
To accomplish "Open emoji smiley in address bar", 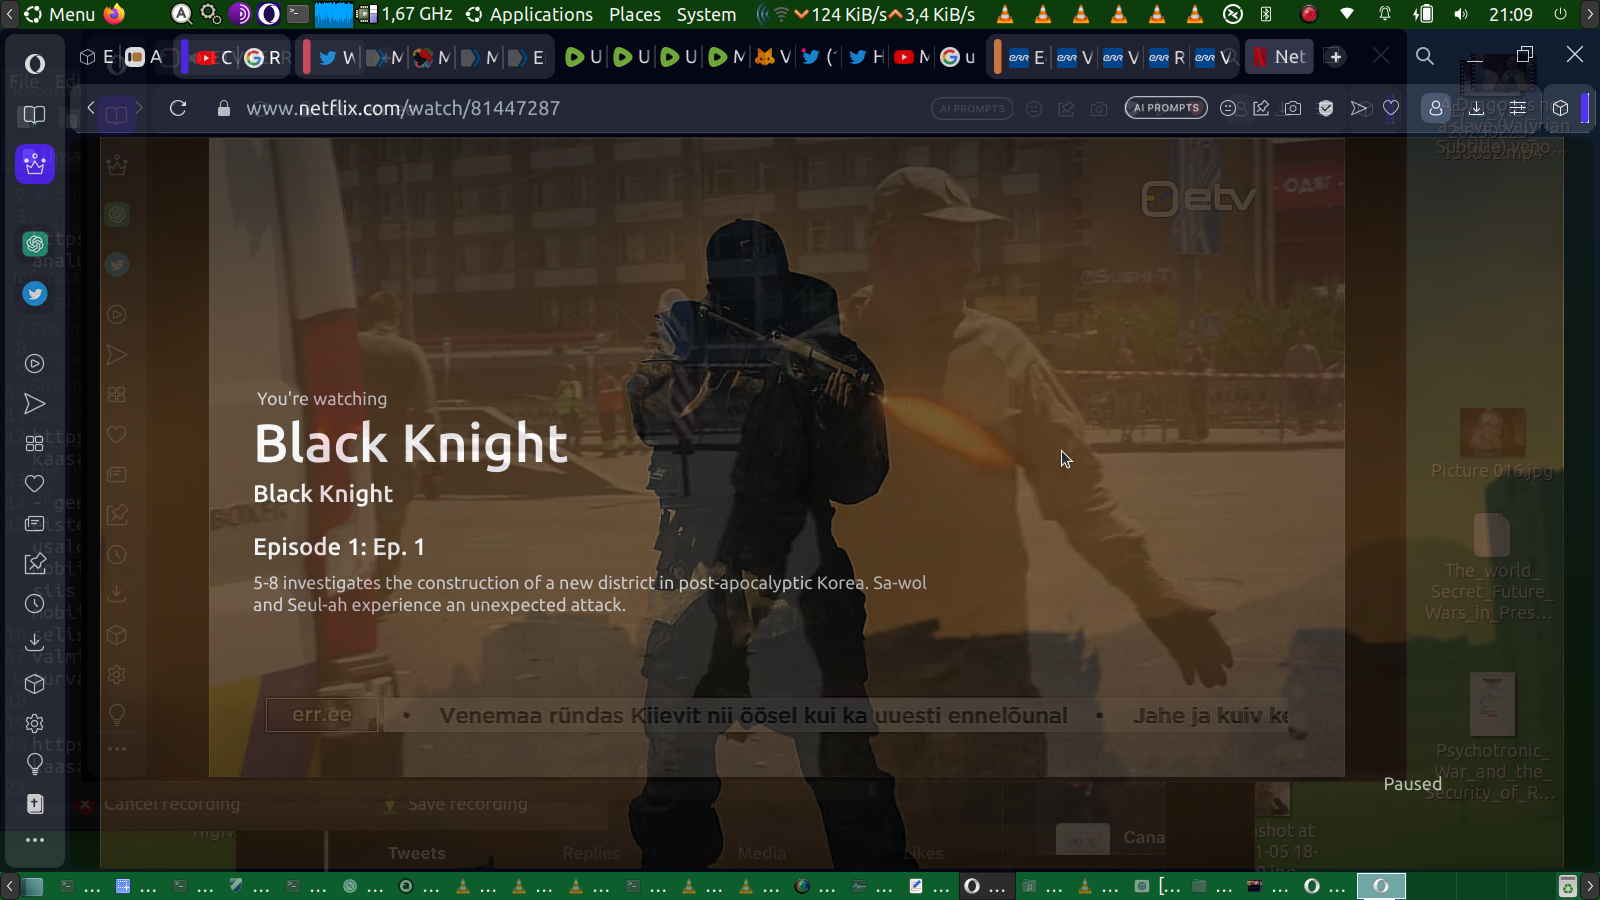I will click(1229, 108).
